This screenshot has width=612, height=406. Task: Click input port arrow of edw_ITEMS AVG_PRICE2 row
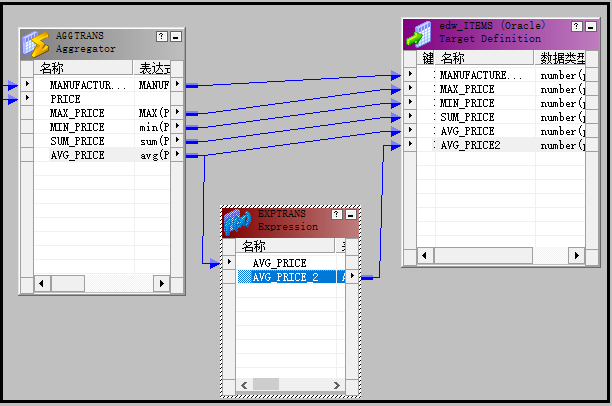click(x=410, y=144)
